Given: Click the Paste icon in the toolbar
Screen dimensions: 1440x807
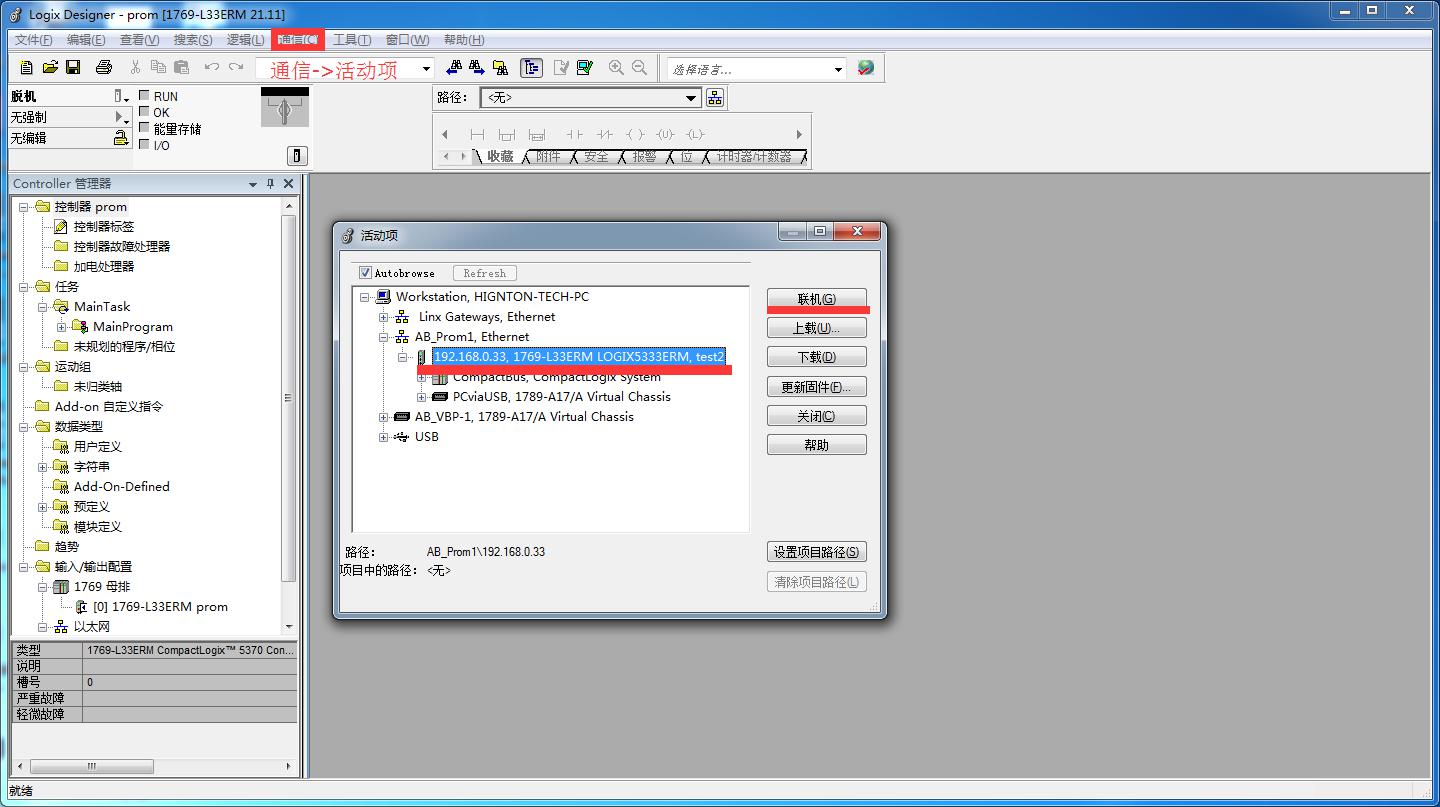Looking at the screenshot, I should [x=181, y=67].
